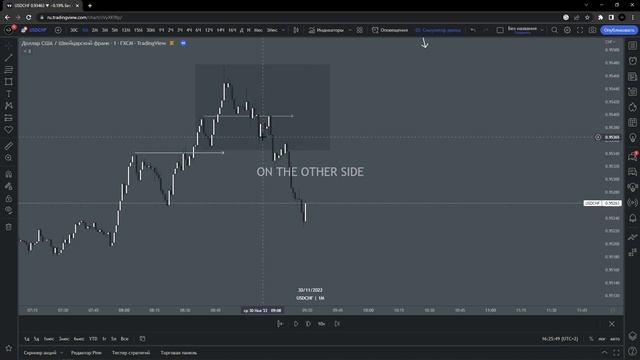640x360 pixels.
Task: Click the blue Опубликовать button
Action: point(619,30)
